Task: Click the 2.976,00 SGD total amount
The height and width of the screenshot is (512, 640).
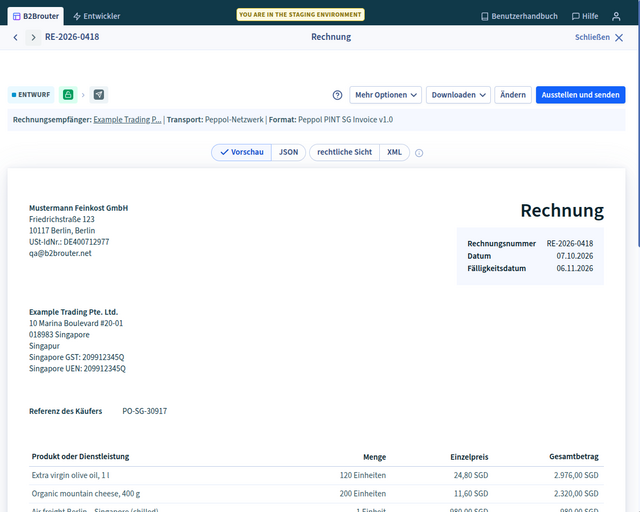Action: [x=576, y=475]
